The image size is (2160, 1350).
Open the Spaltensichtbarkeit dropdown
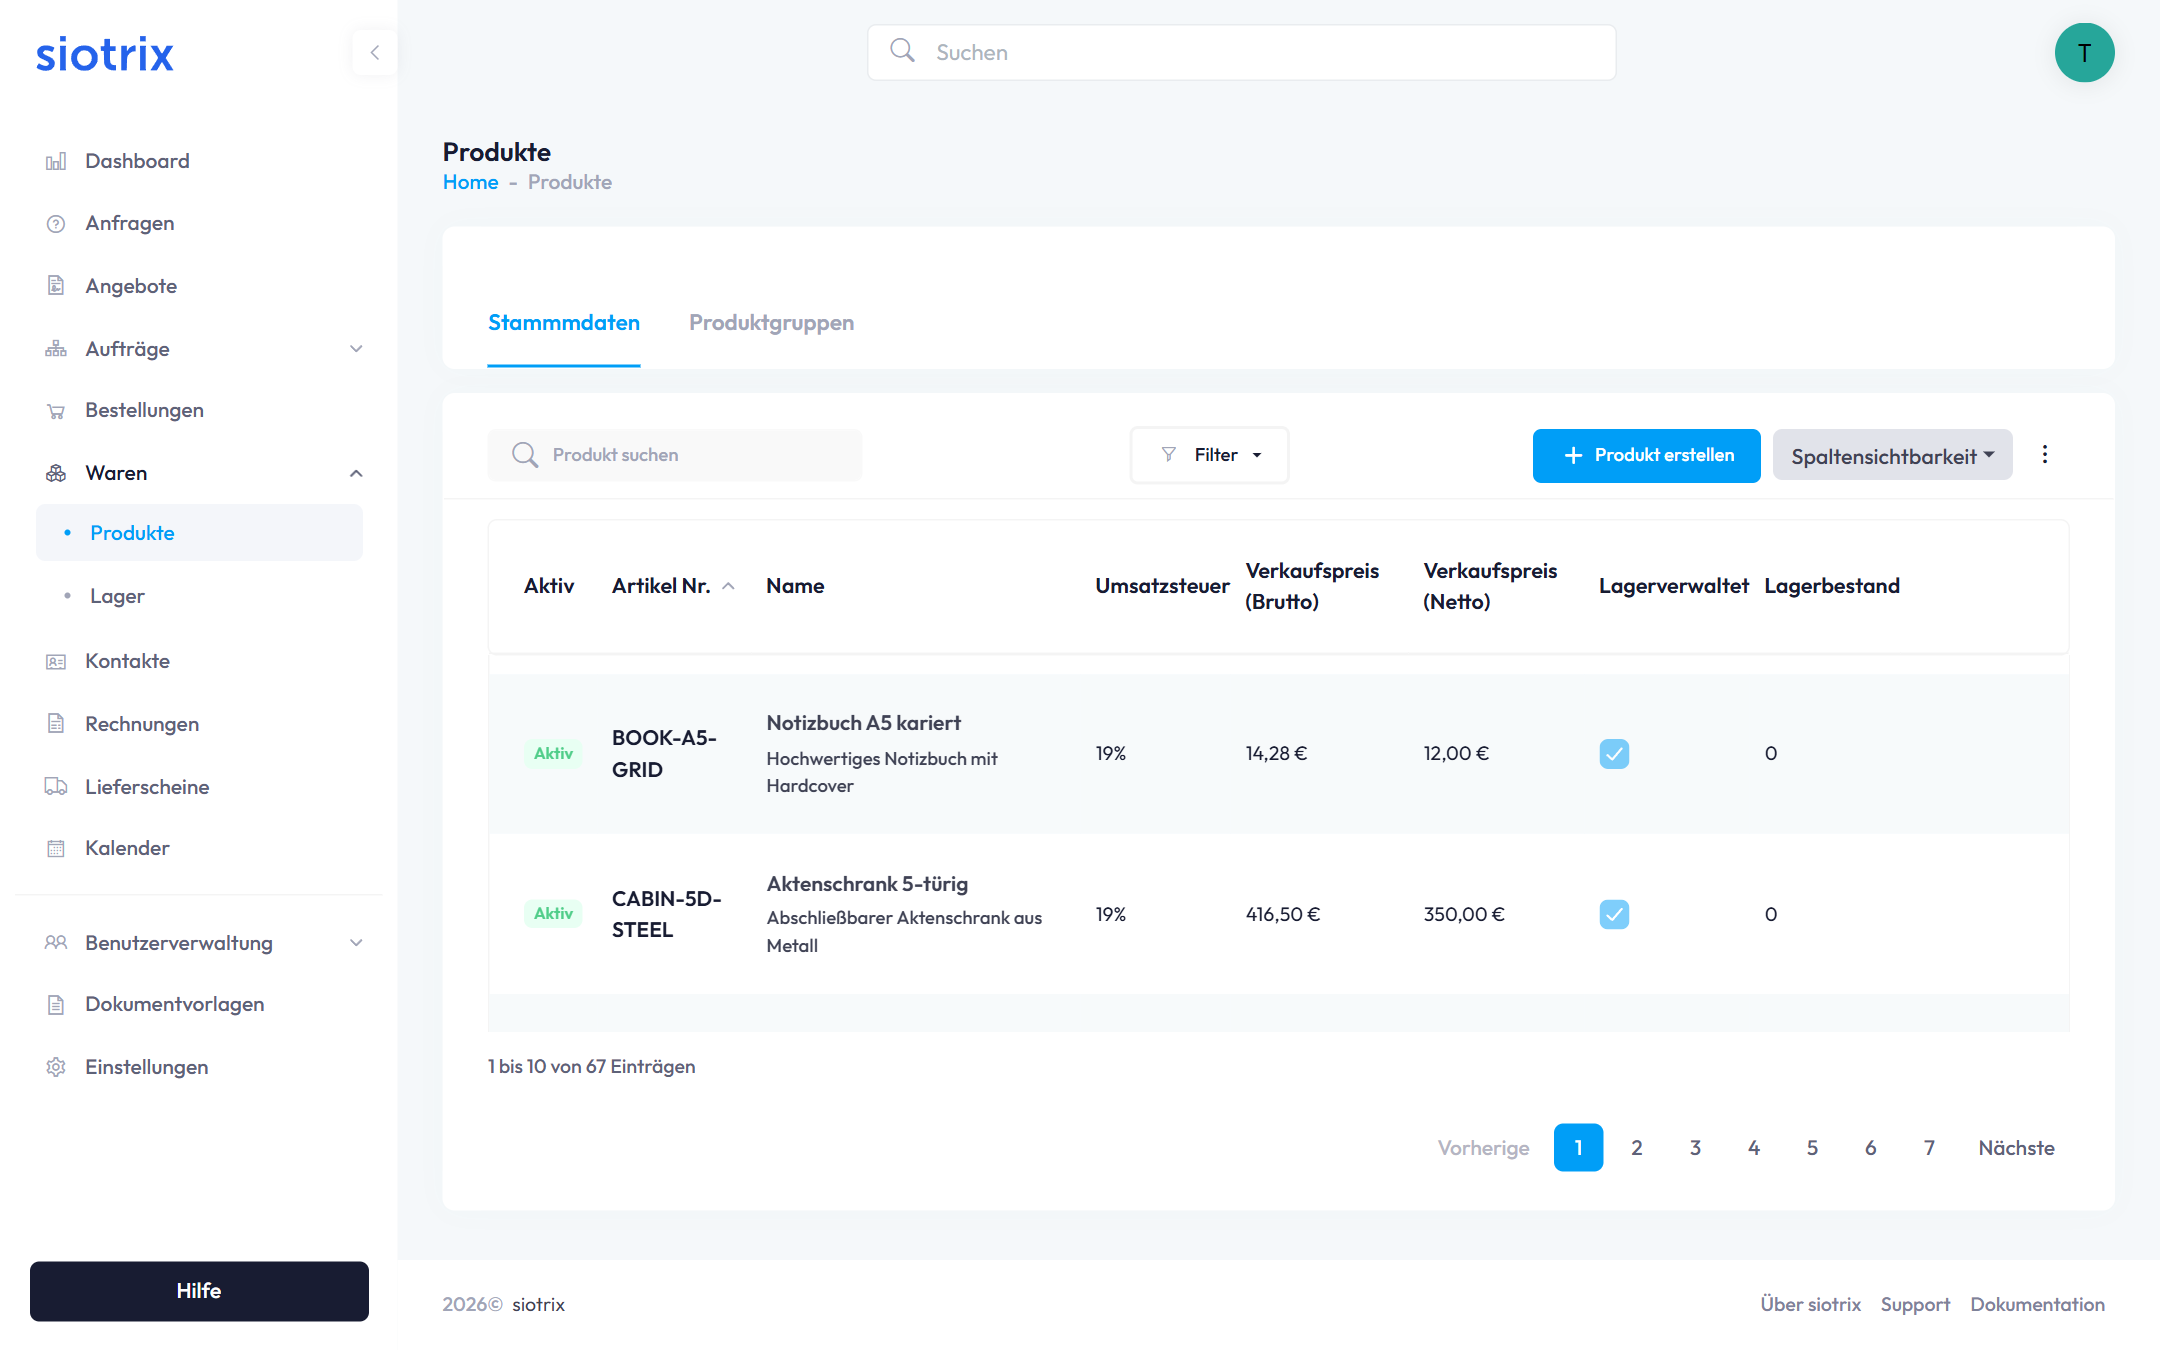[1892, 456]
